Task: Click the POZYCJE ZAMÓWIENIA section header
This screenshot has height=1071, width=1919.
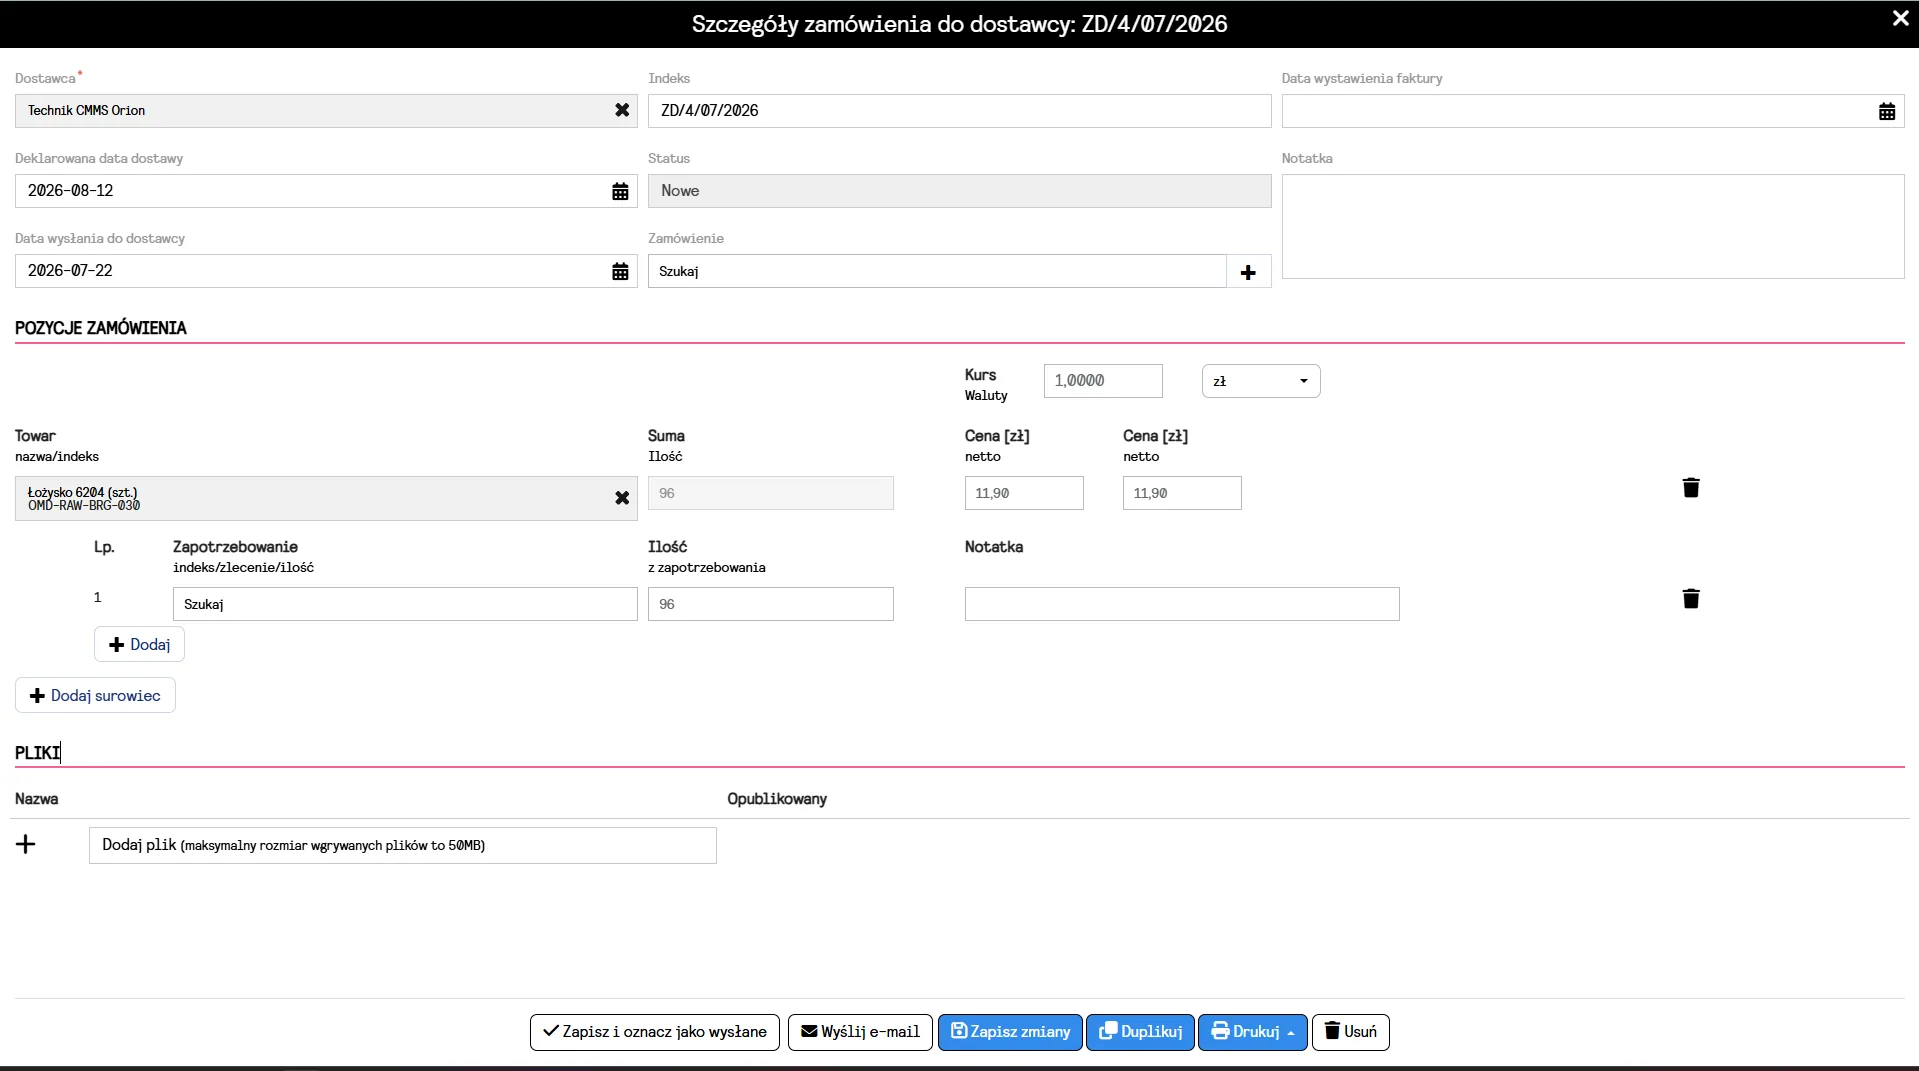Action: [x=101, y=328]
